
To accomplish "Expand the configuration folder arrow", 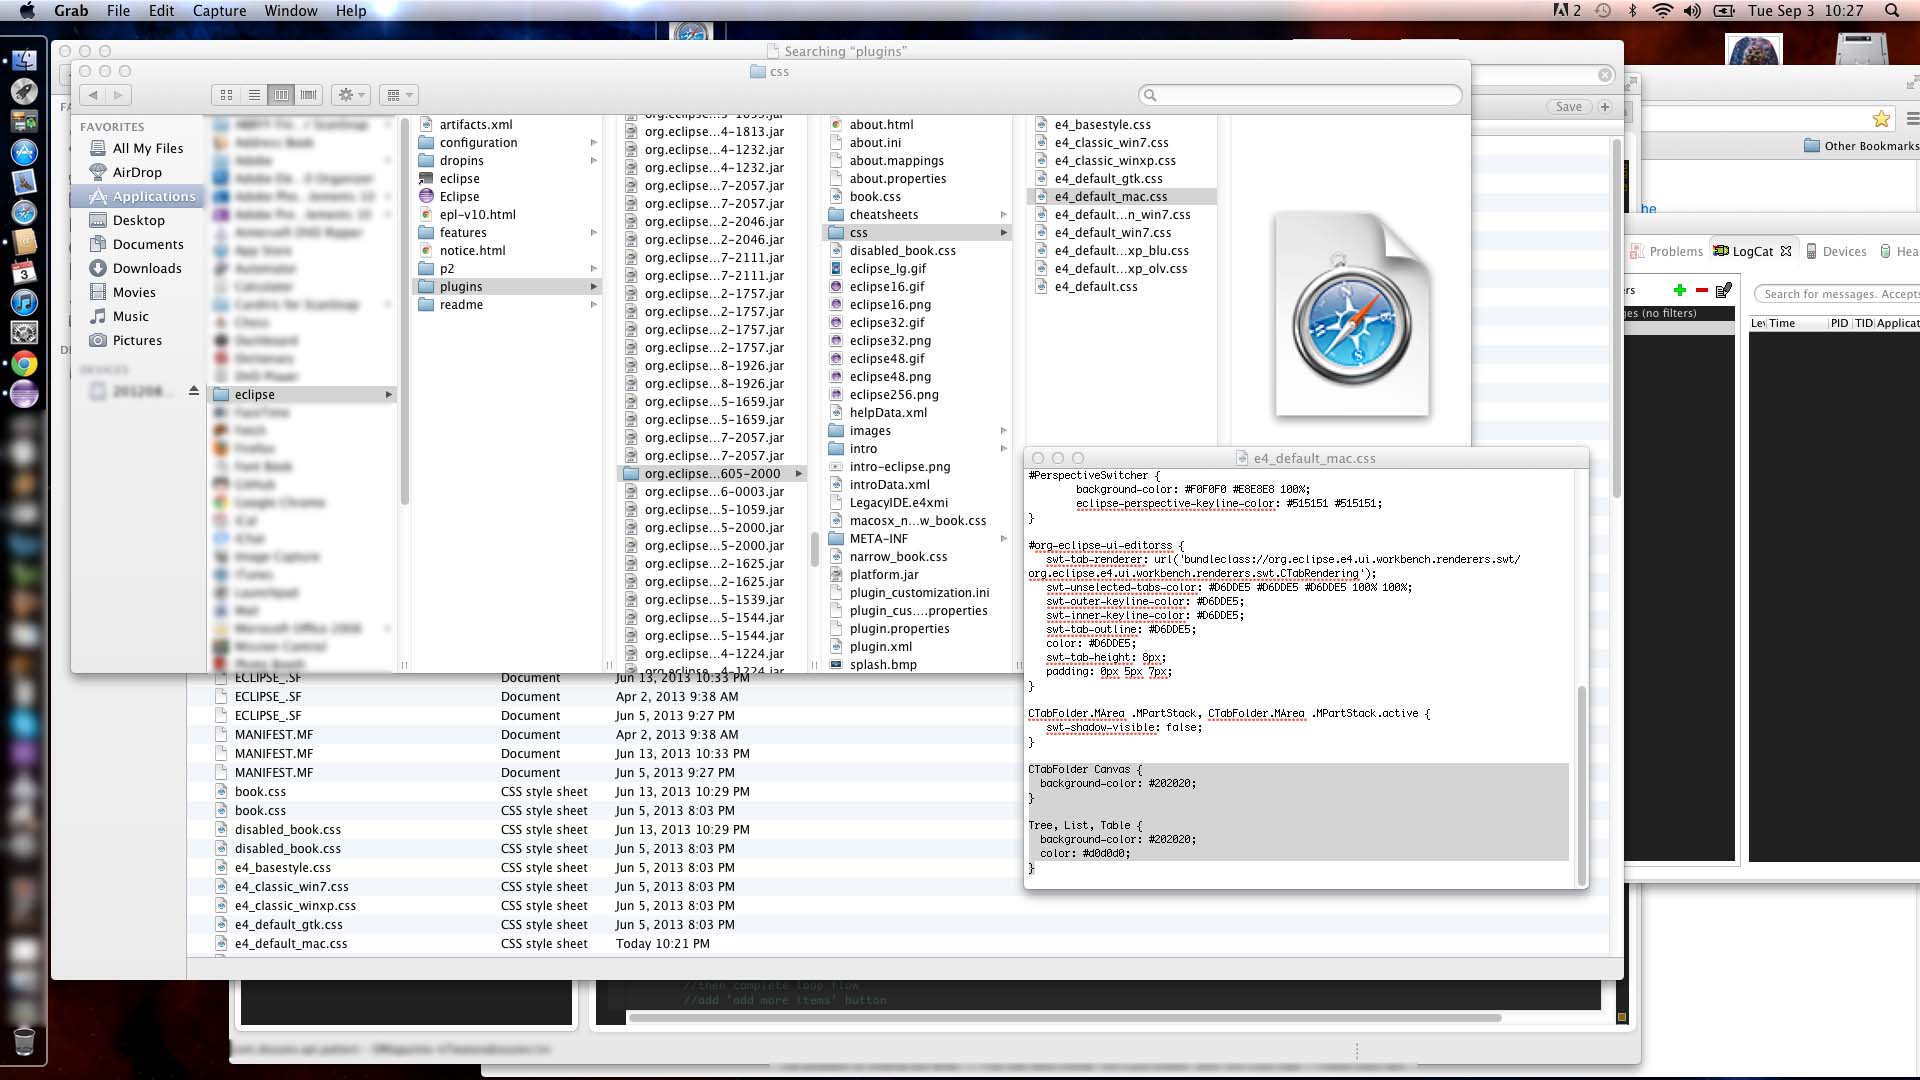I will tap(594, 143).
